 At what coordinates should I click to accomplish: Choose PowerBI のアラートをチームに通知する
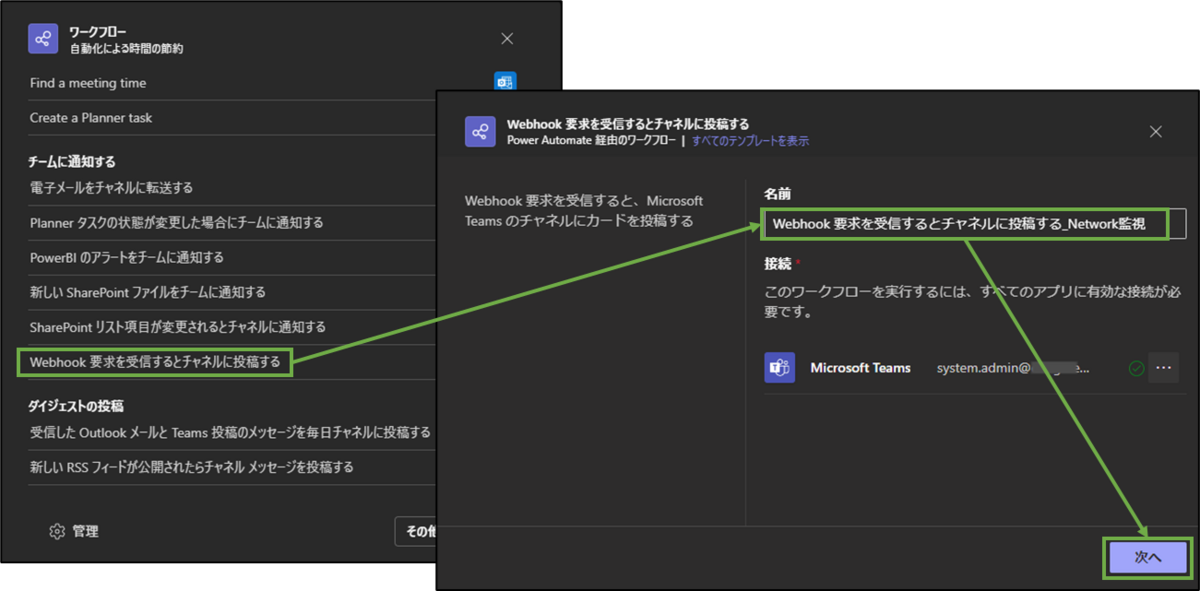[x=127, y=257]
